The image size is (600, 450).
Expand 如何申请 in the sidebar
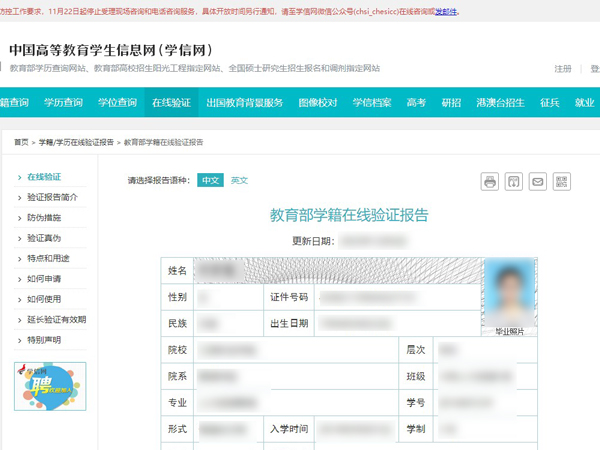pyautogui.click(x=44, y=278)
